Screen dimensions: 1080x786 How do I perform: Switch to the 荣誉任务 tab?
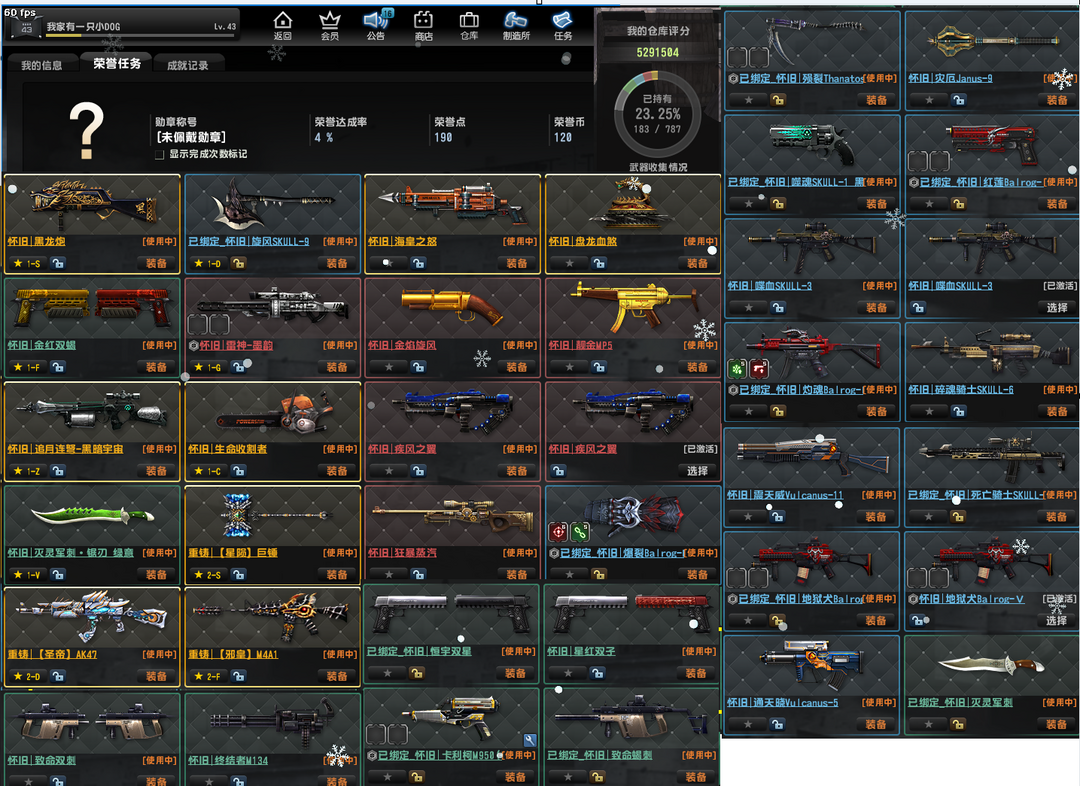click(x=117, y=63)
